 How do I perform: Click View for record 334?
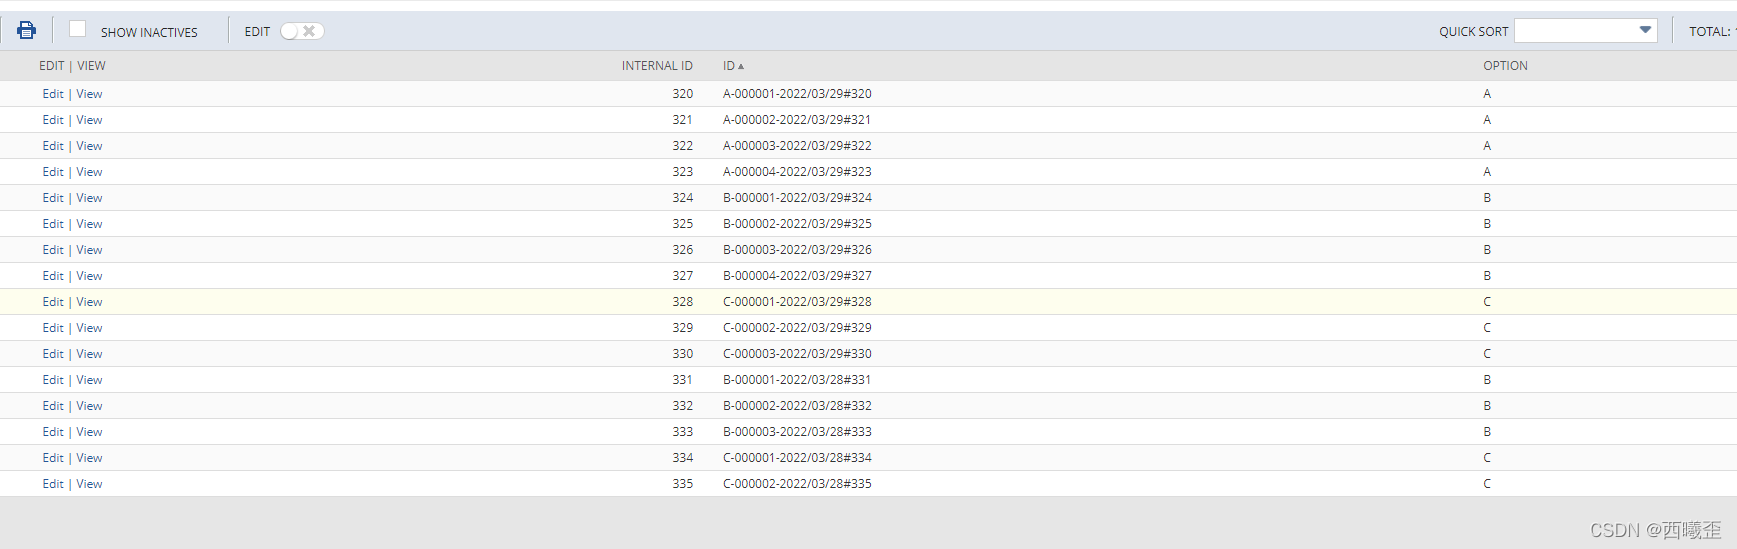click(89, 458)
